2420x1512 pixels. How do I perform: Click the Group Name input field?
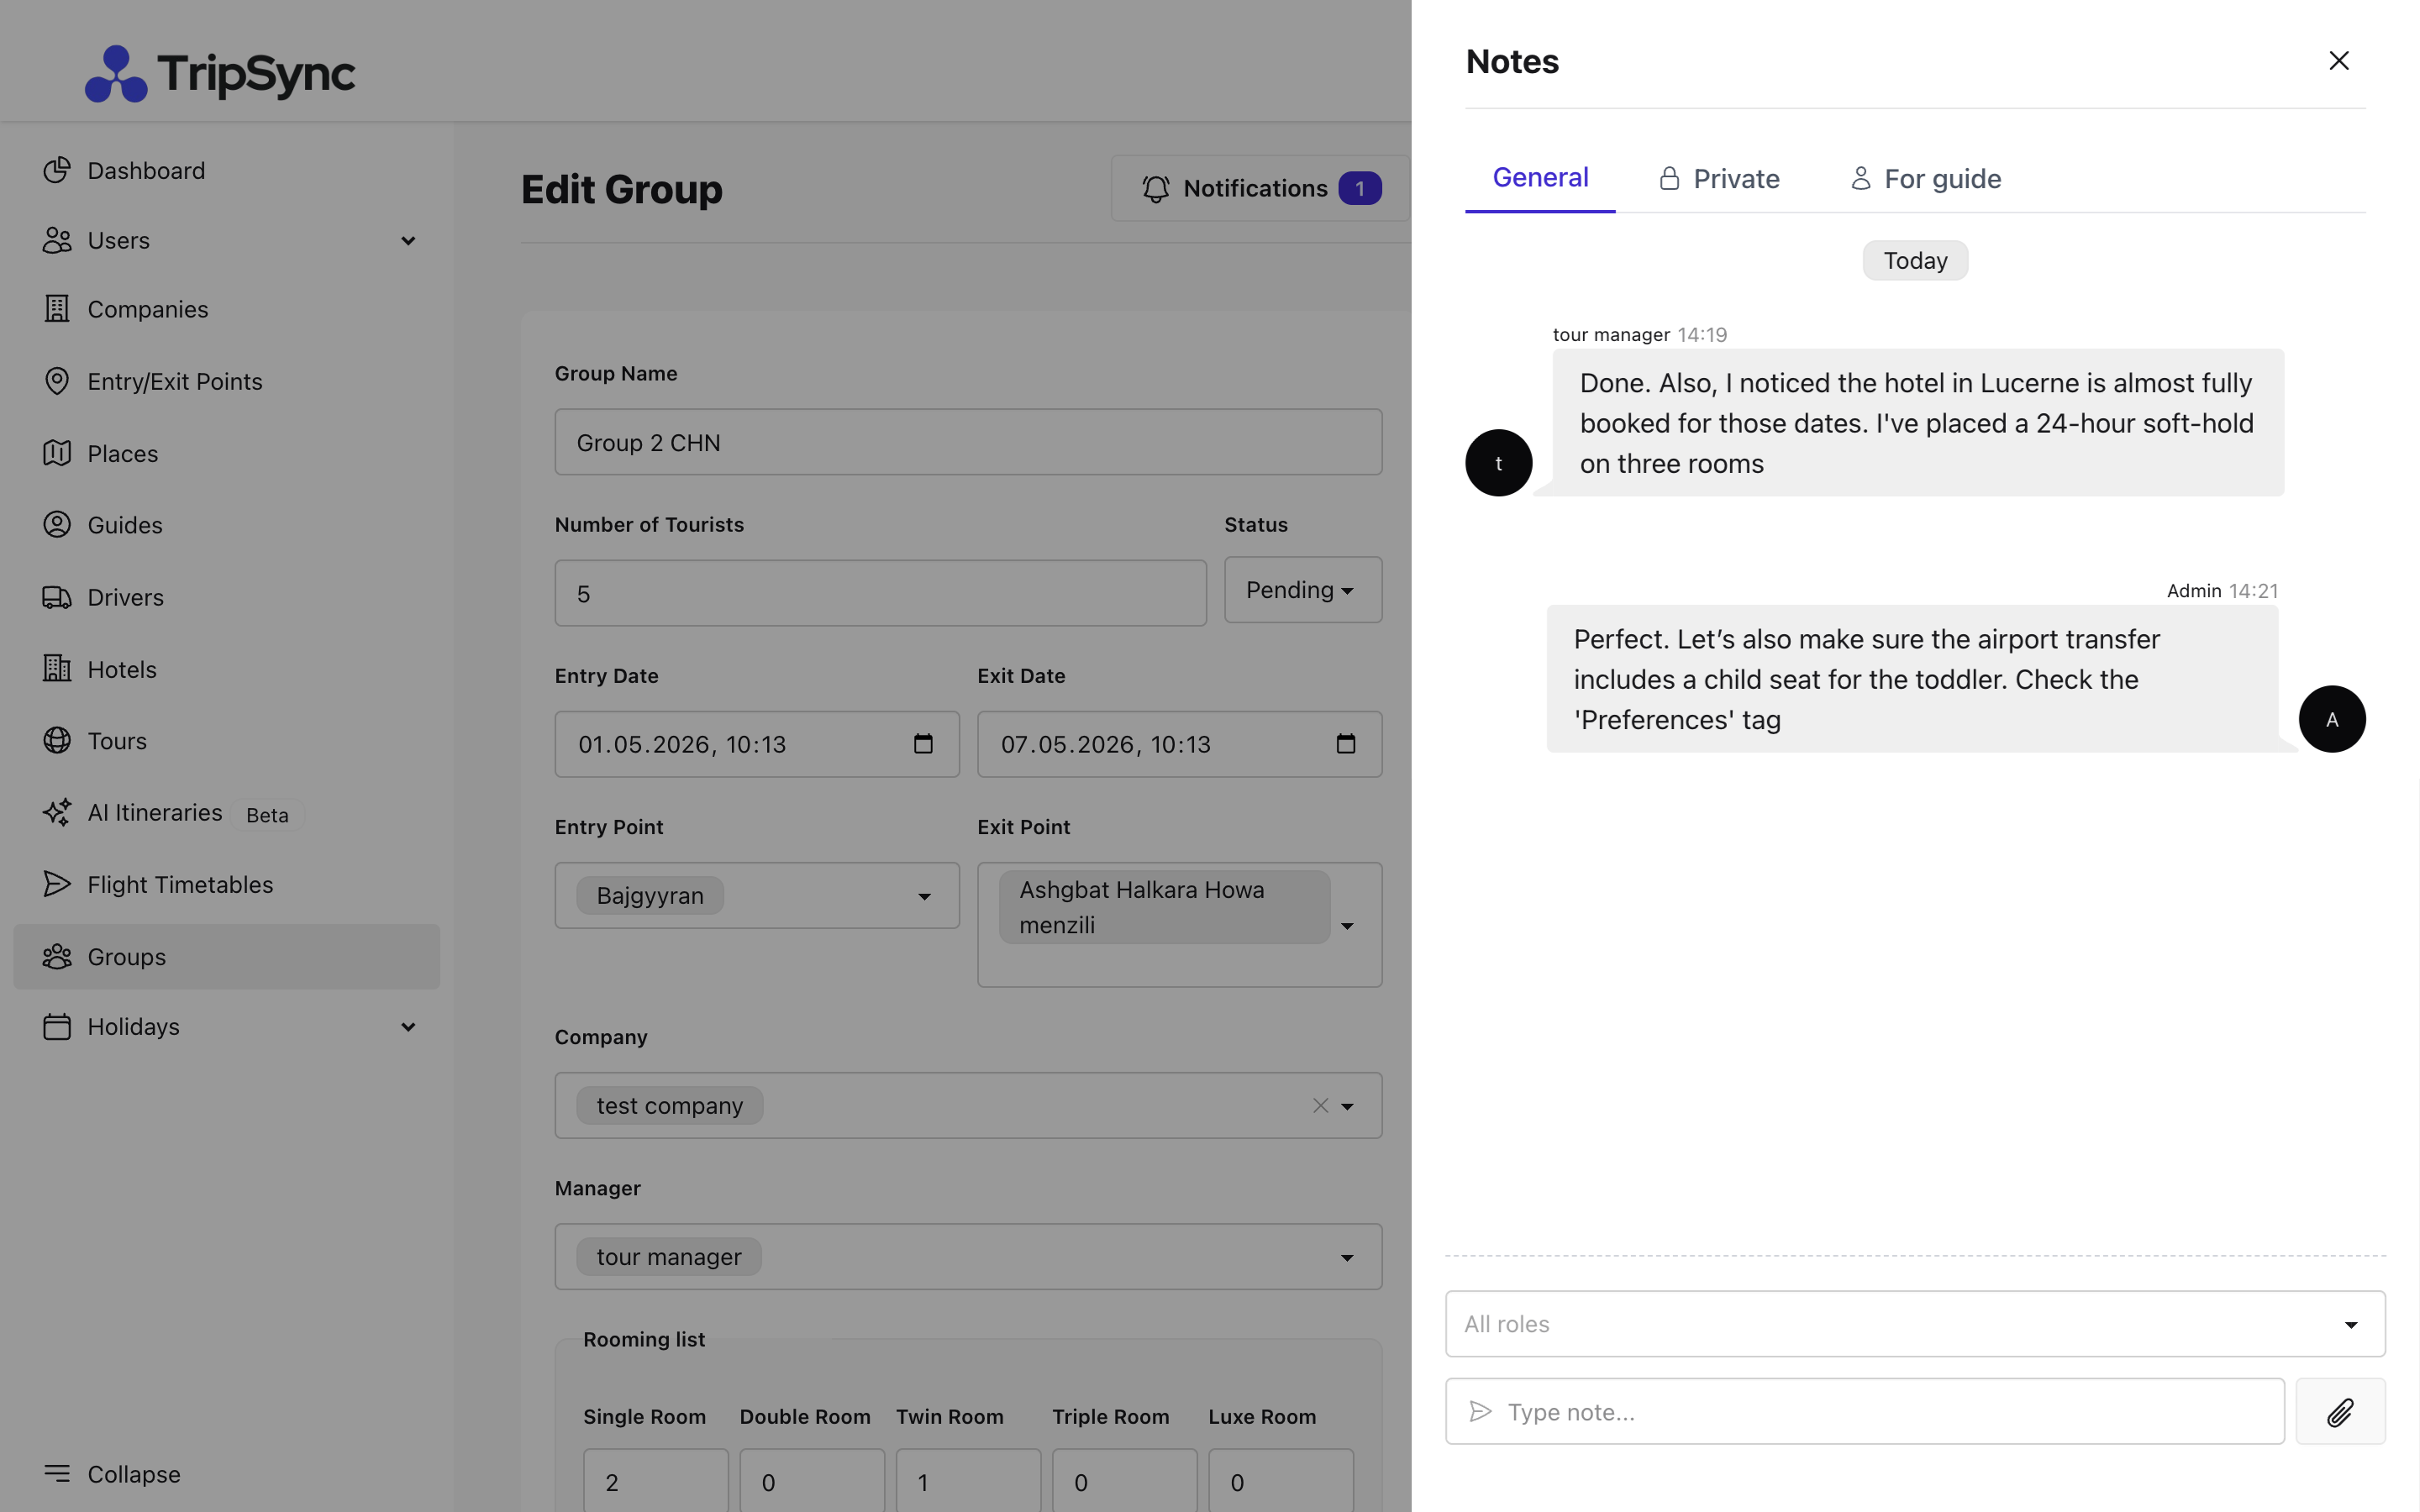click(968, 442)
